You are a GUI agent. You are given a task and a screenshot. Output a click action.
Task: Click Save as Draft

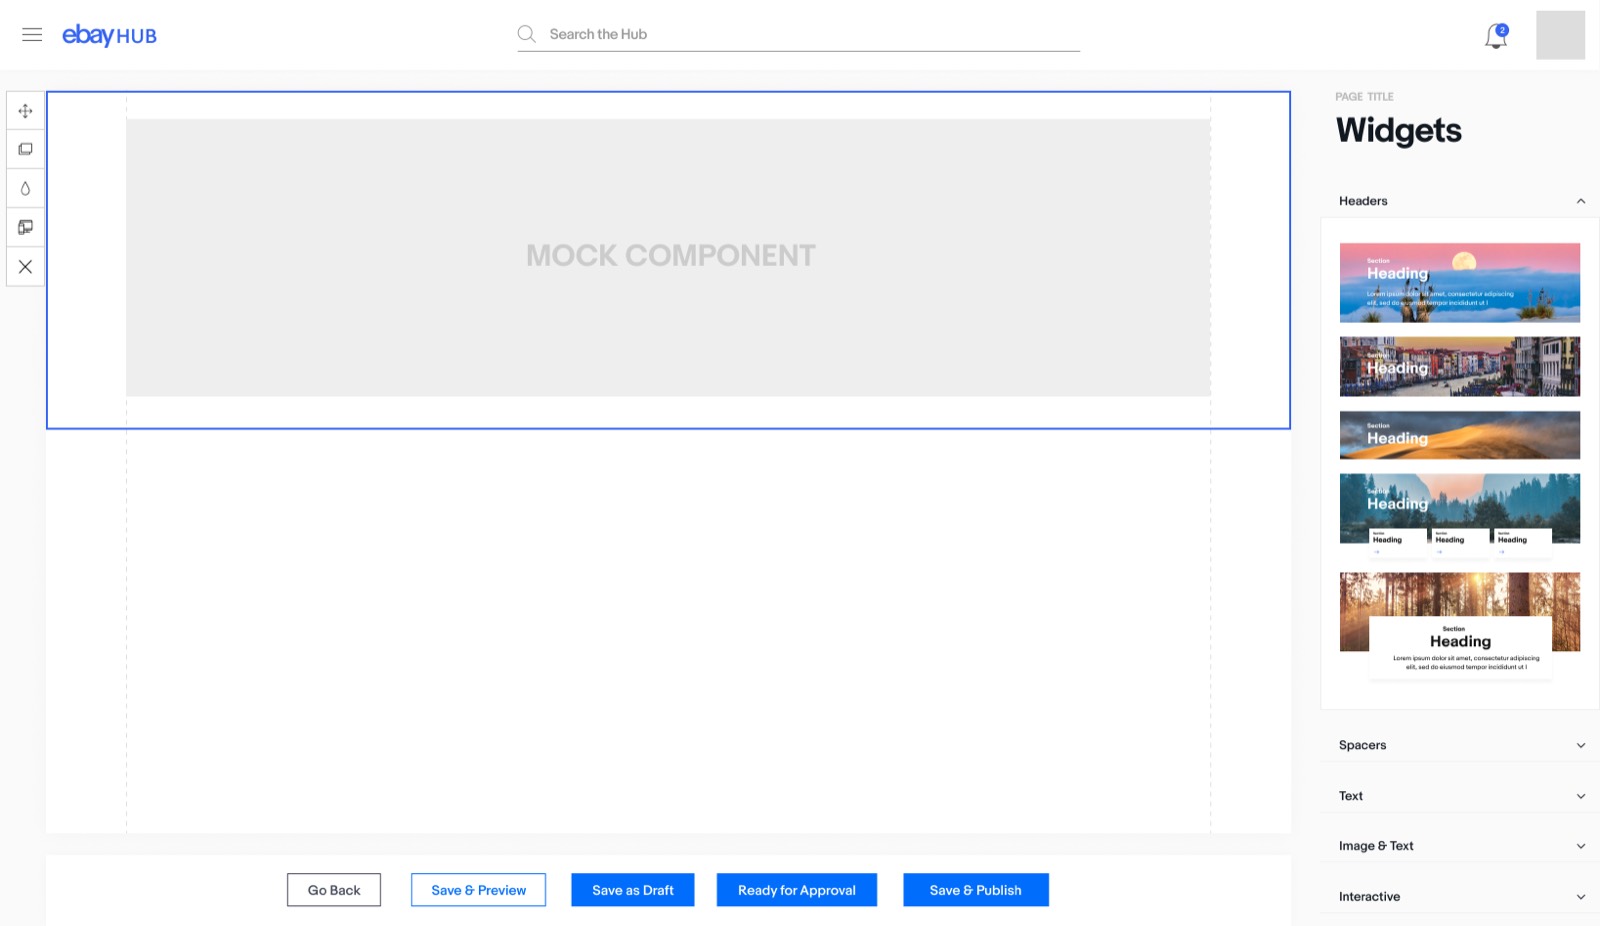click(x=633, y=890)
